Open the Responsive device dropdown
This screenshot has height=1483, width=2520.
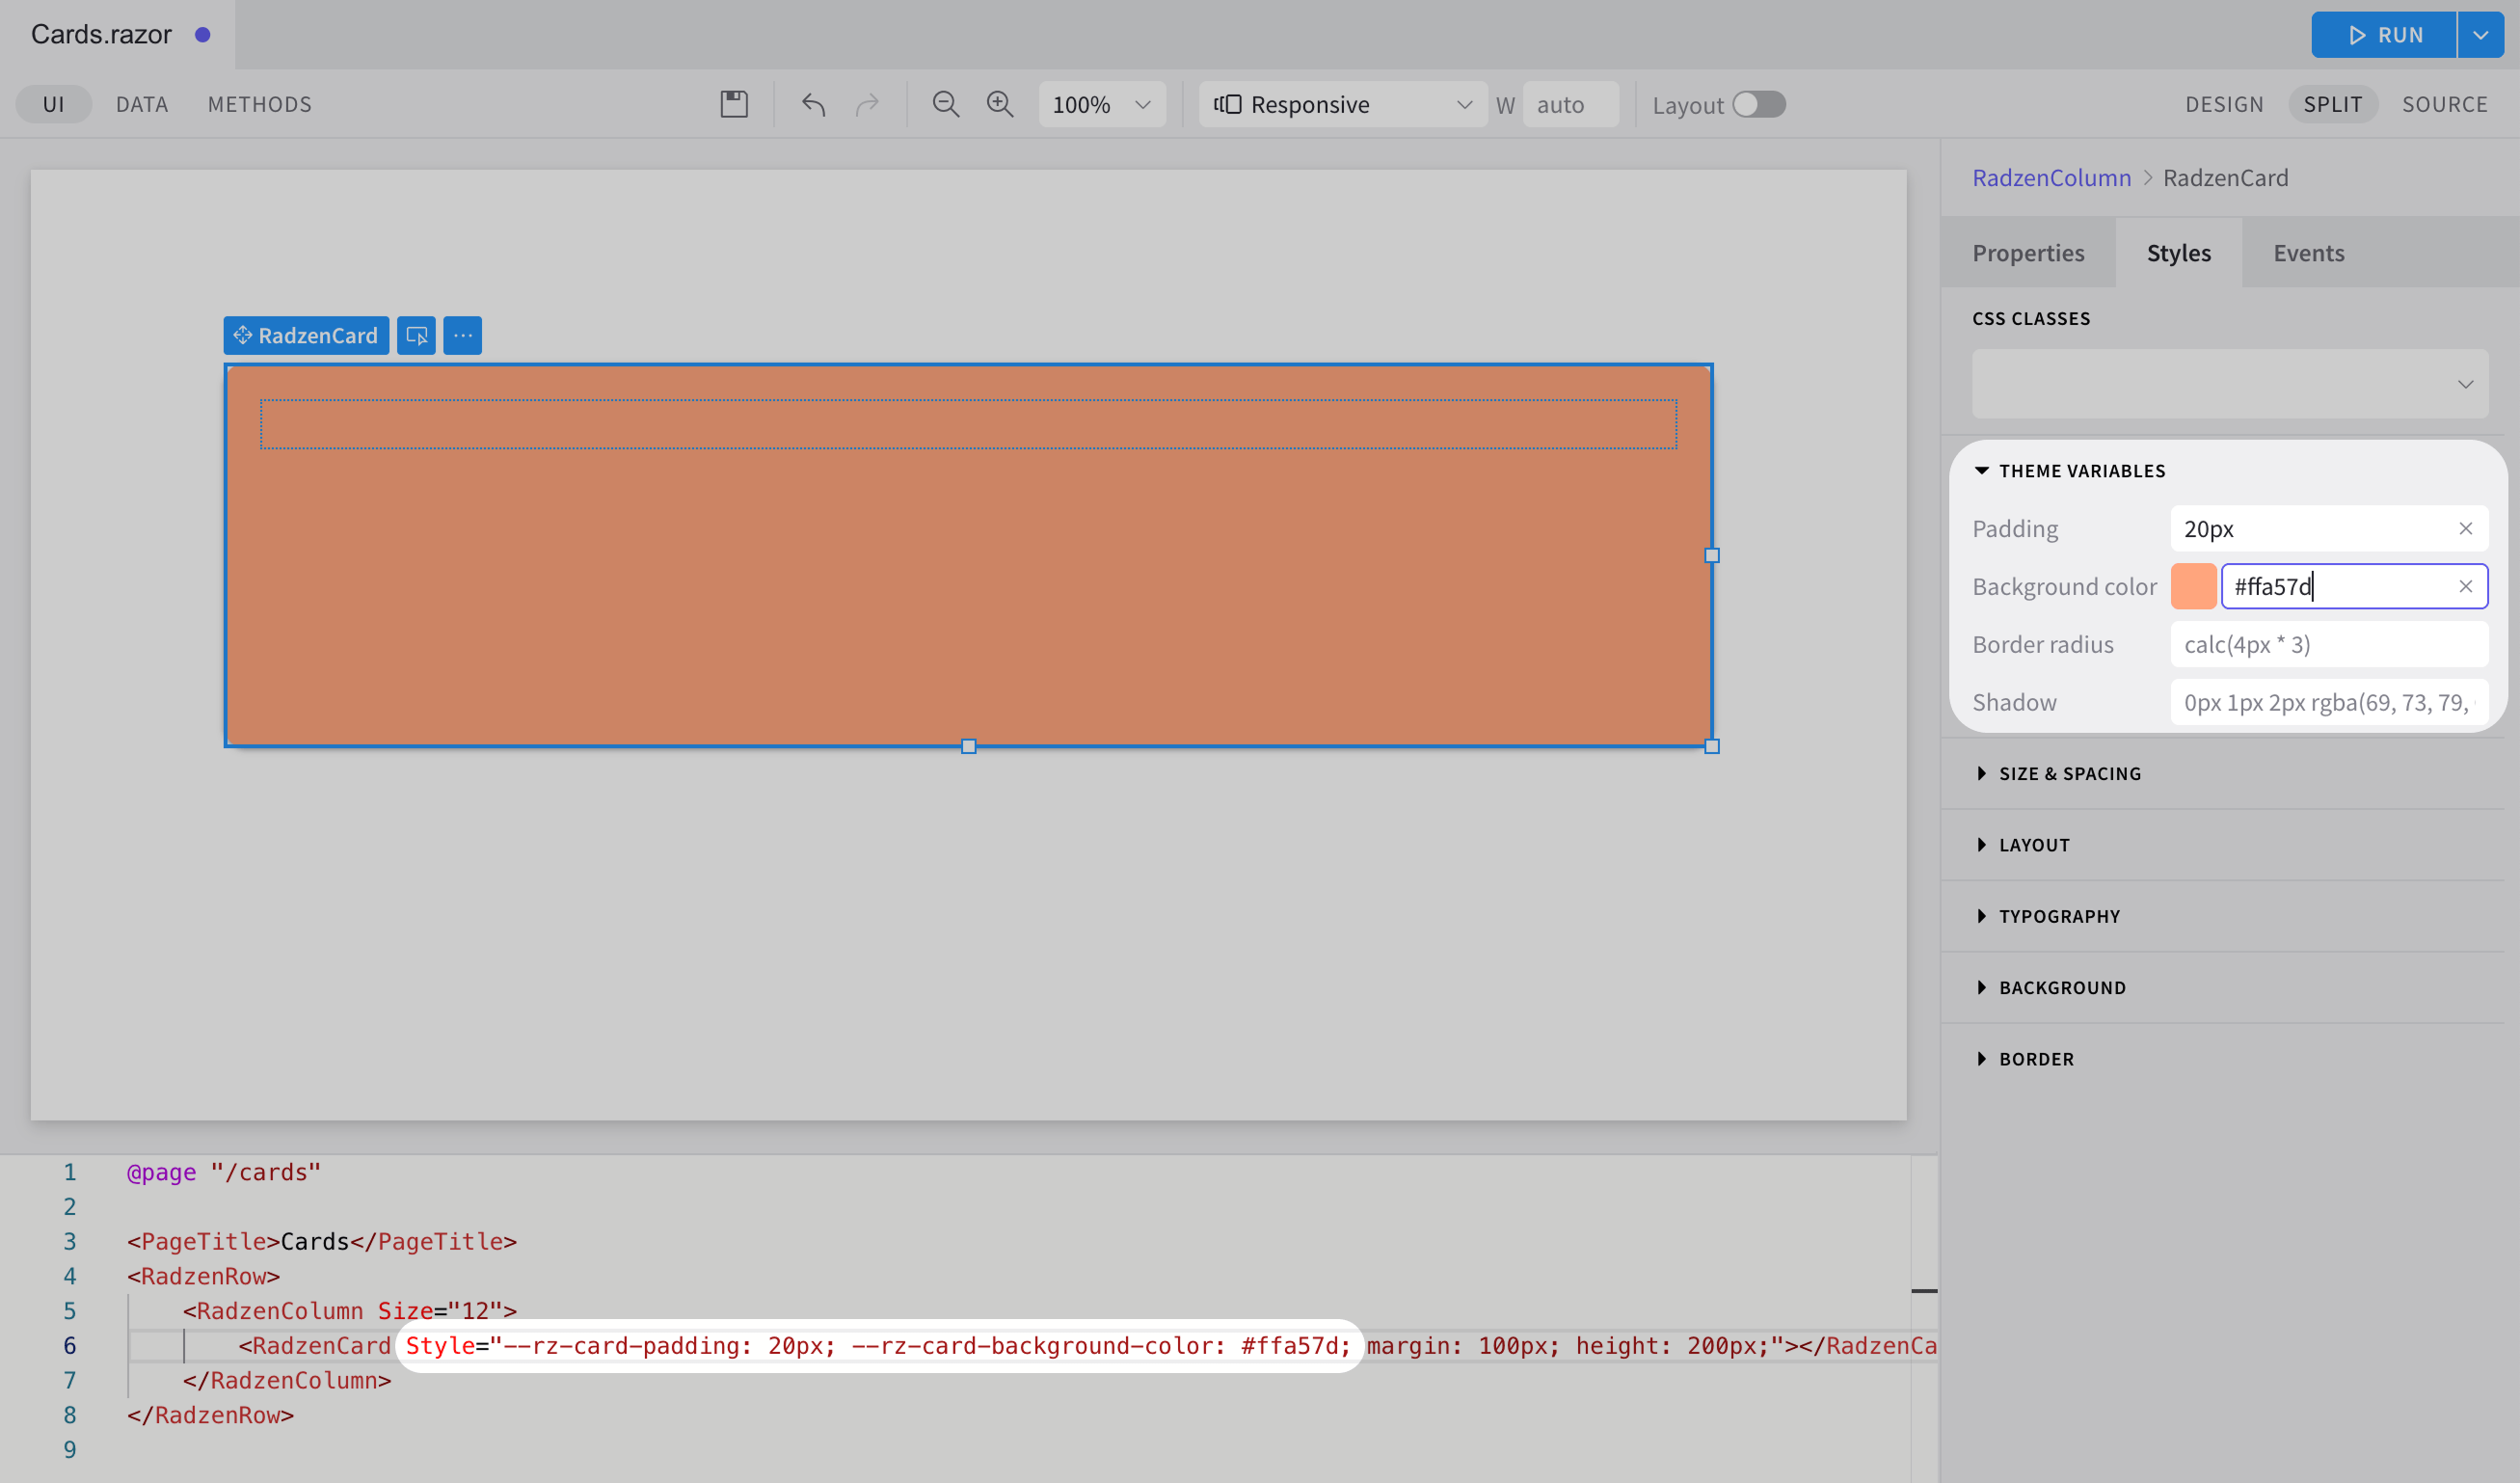pos(1342,104)
